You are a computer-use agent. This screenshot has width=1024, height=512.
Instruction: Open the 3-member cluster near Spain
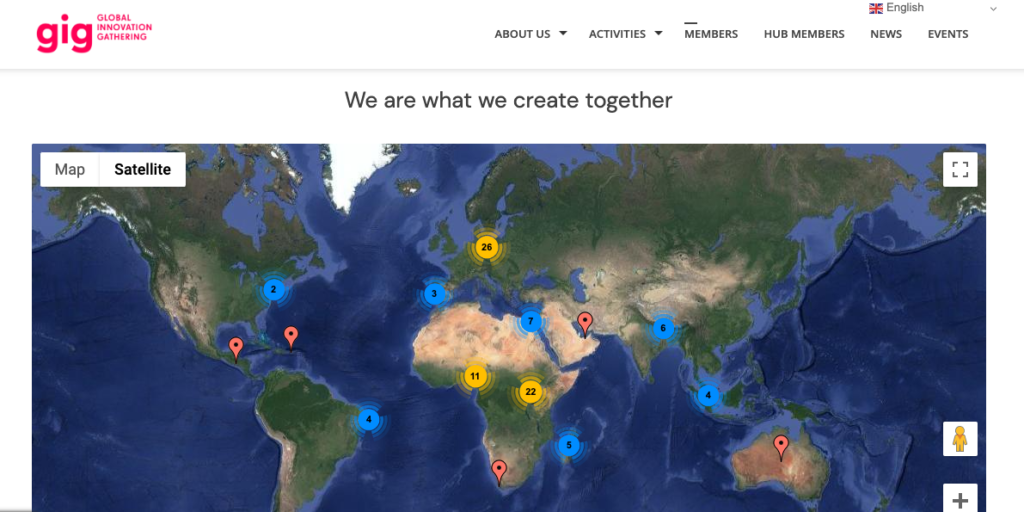[x=434, y=294]
